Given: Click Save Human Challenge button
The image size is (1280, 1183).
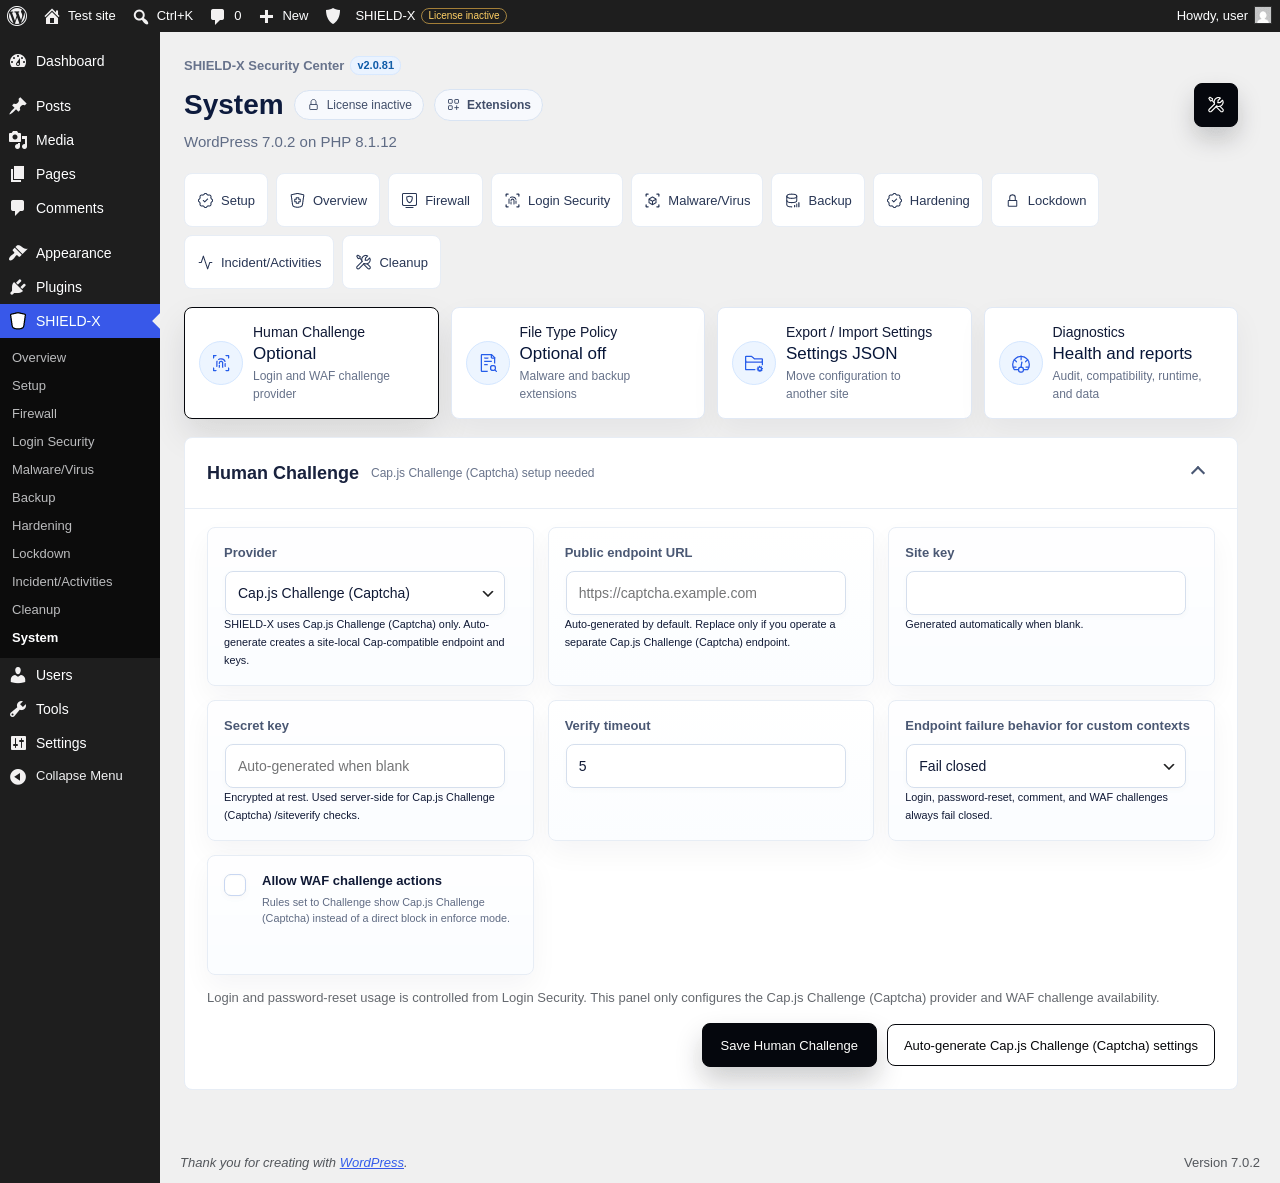Looking at the screenshot, I should click(x=789, y=1045).
